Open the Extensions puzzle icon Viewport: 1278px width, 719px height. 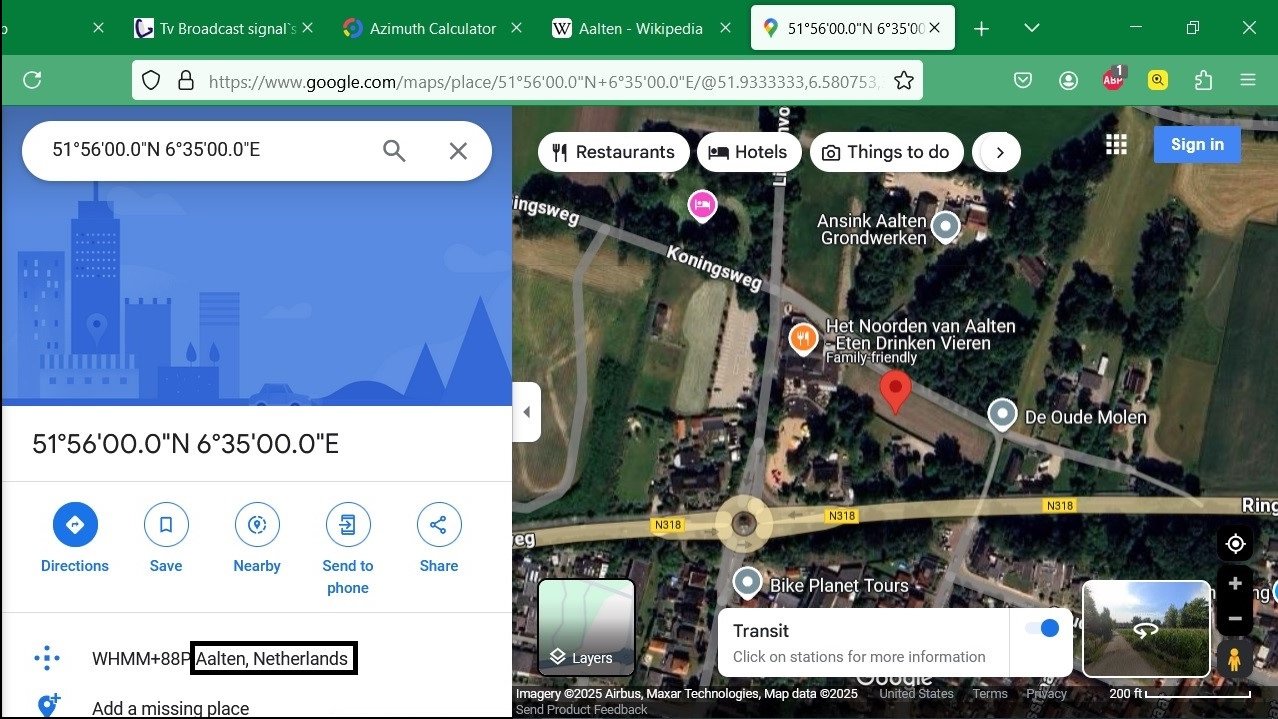click(1203, 80)
